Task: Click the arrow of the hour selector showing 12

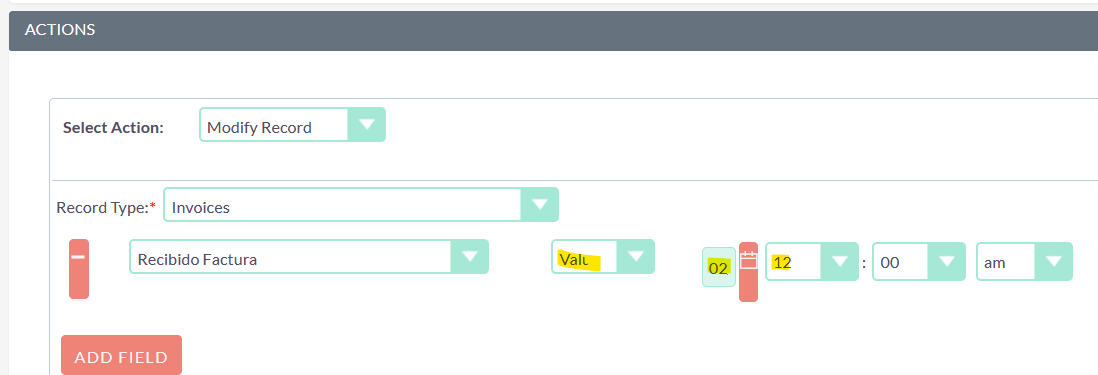Action: pos(839,262)
